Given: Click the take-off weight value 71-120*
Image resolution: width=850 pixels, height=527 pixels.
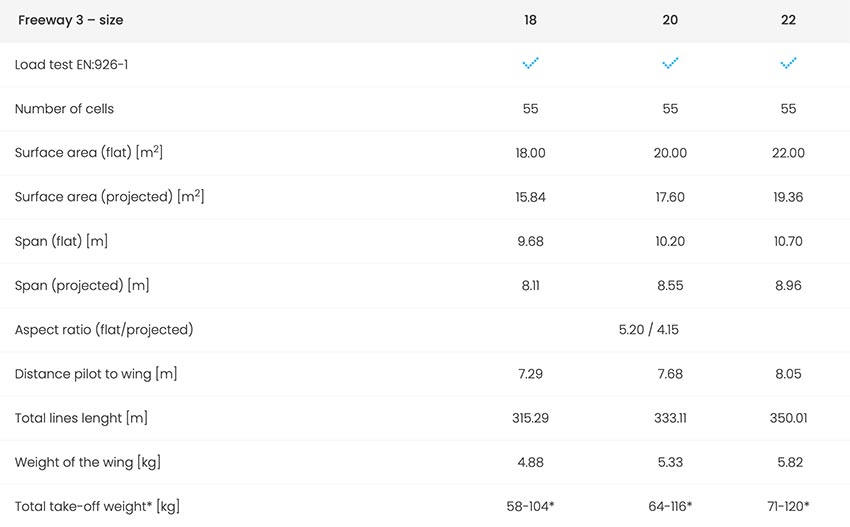Looking at the screenshot, I should click(788, 506).
